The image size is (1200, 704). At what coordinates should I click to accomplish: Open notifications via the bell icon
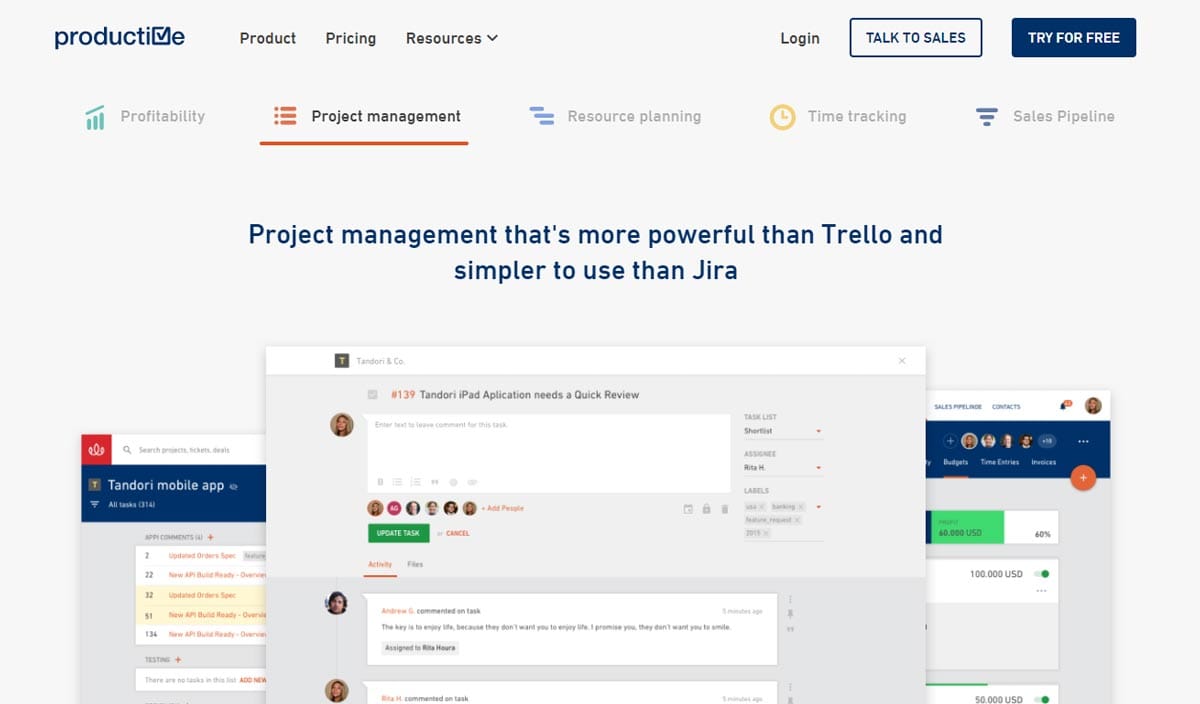1063,405
